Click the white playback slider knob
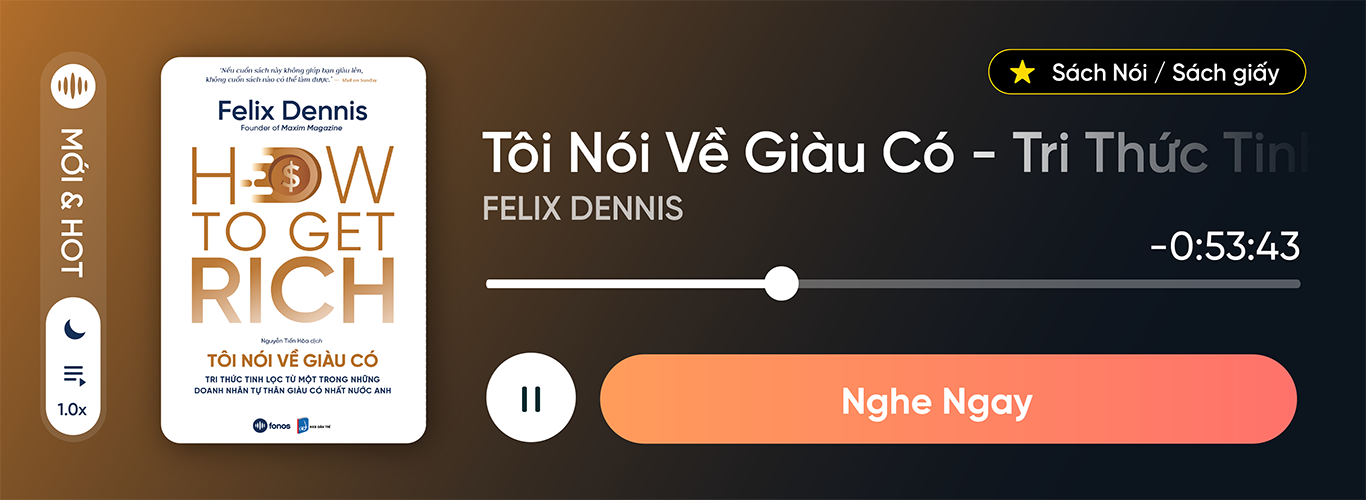The width and height of the screenshot is (1366, 500). click(781, 283)
